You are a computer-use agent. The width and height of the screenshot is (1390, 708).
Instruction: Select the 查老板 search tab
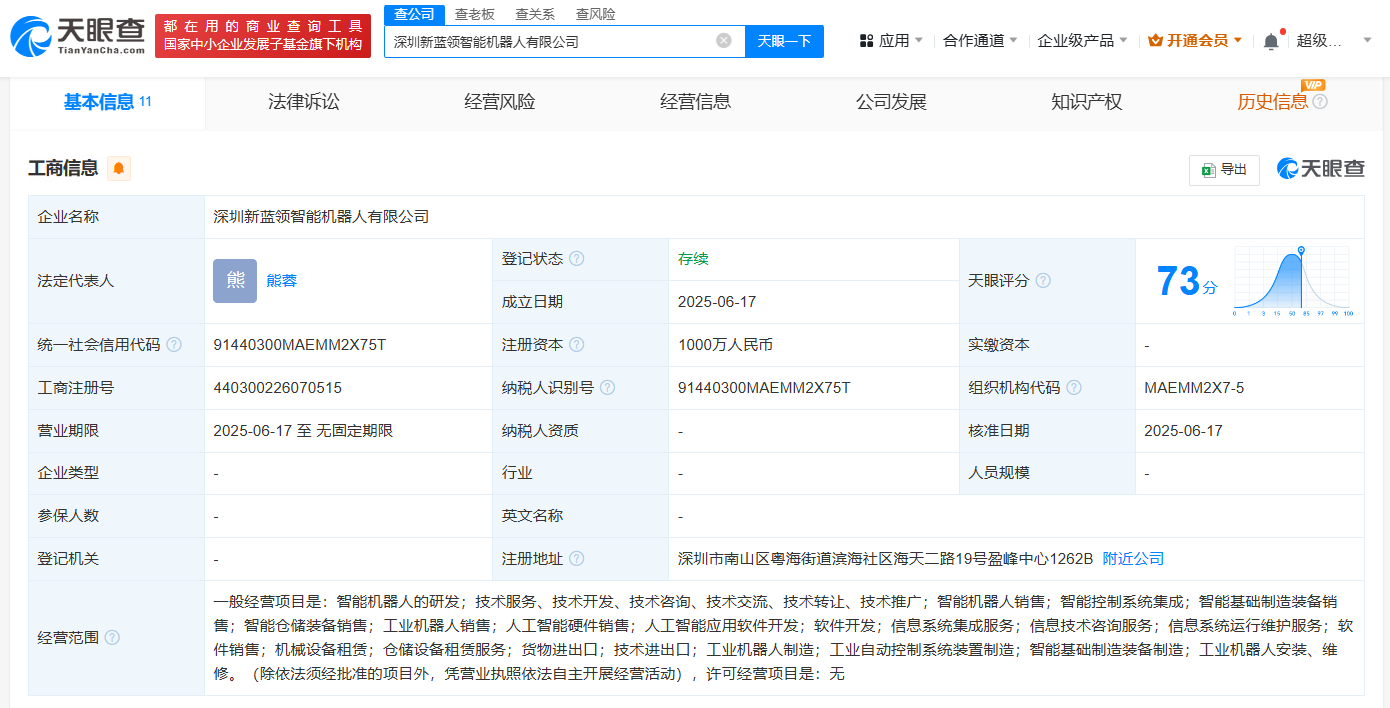(x=474, y=14)
